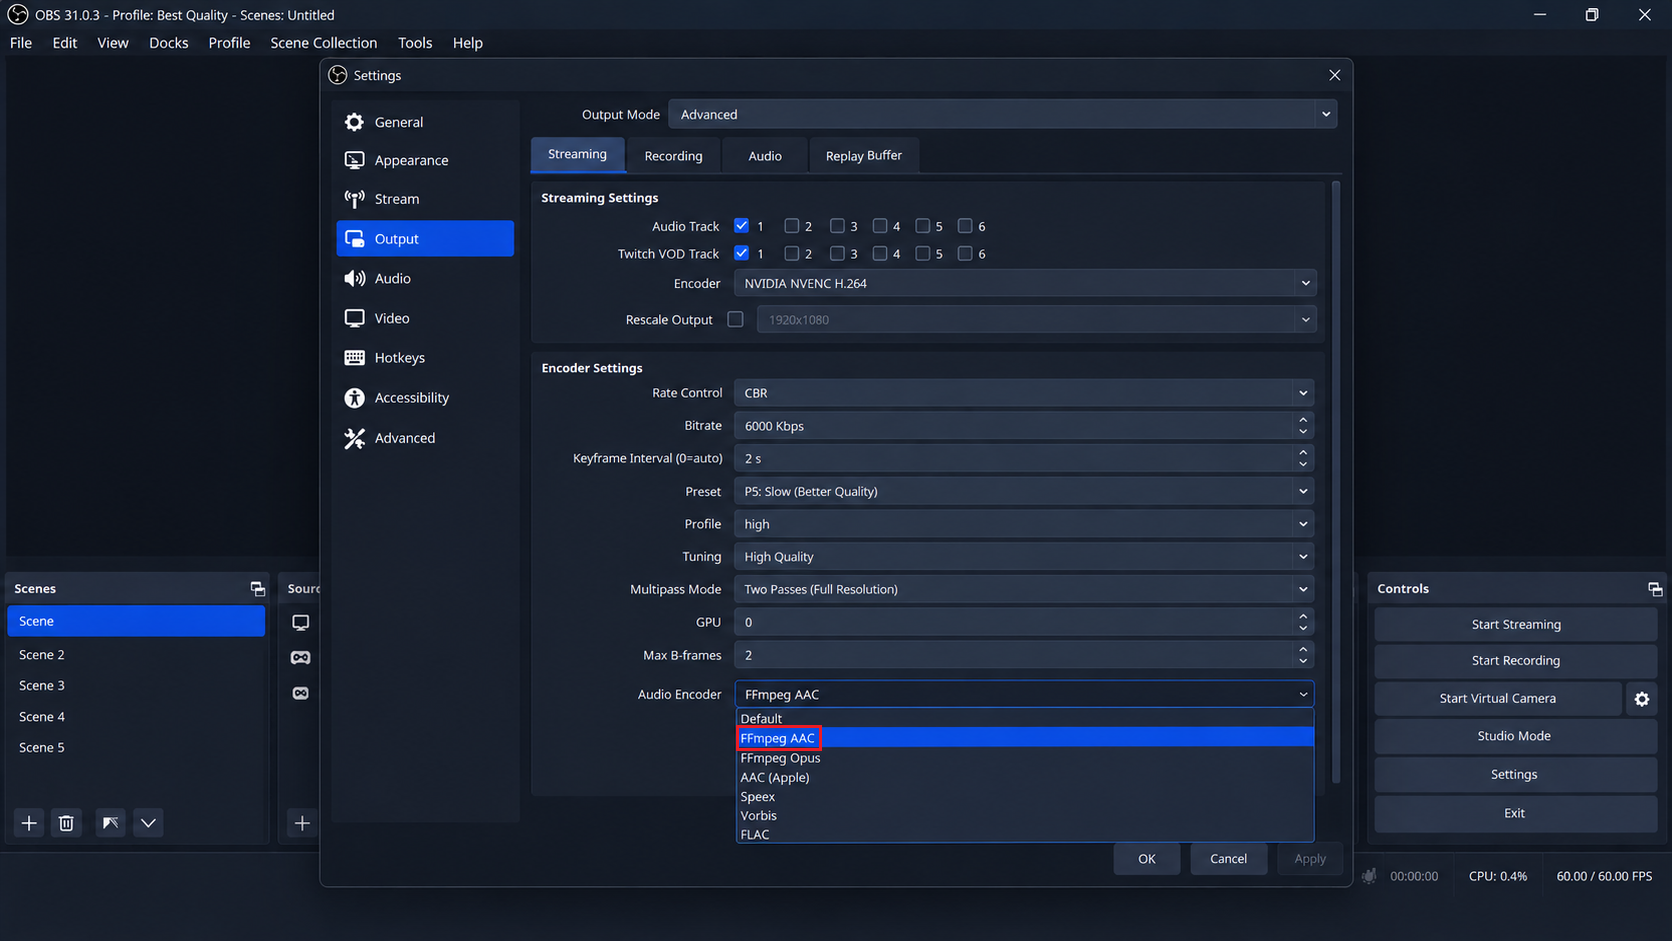The image size is (1672, 941).
Task: Cancel the Settings dialog
Action: [x=1228, y=858]
